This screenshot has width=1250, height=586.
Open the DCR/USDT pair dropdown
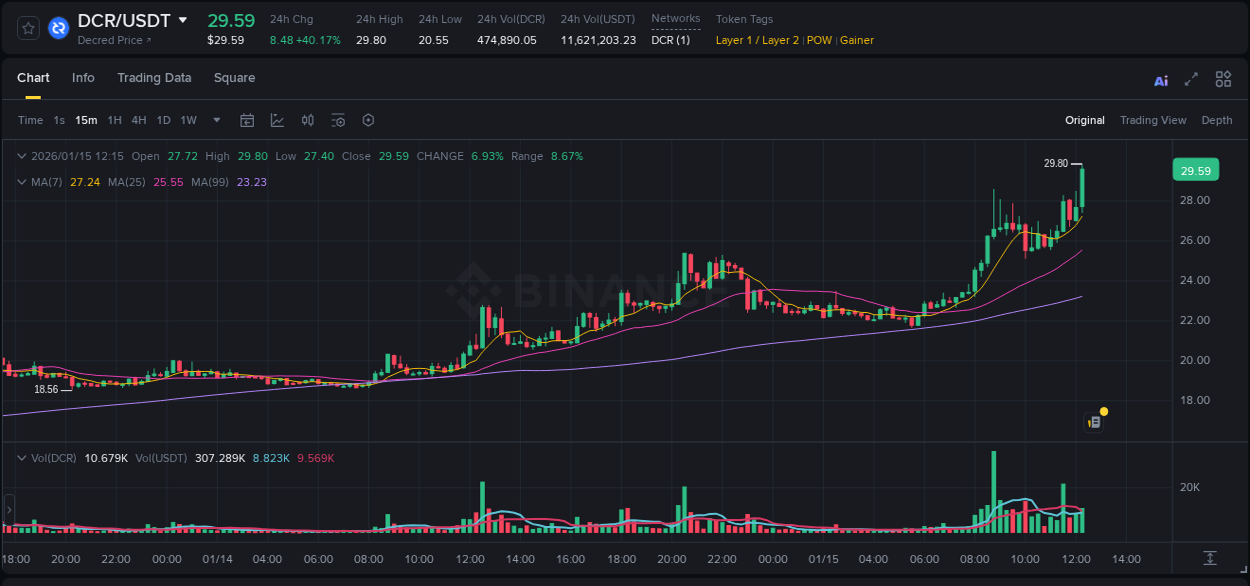(x=182, y=19)
